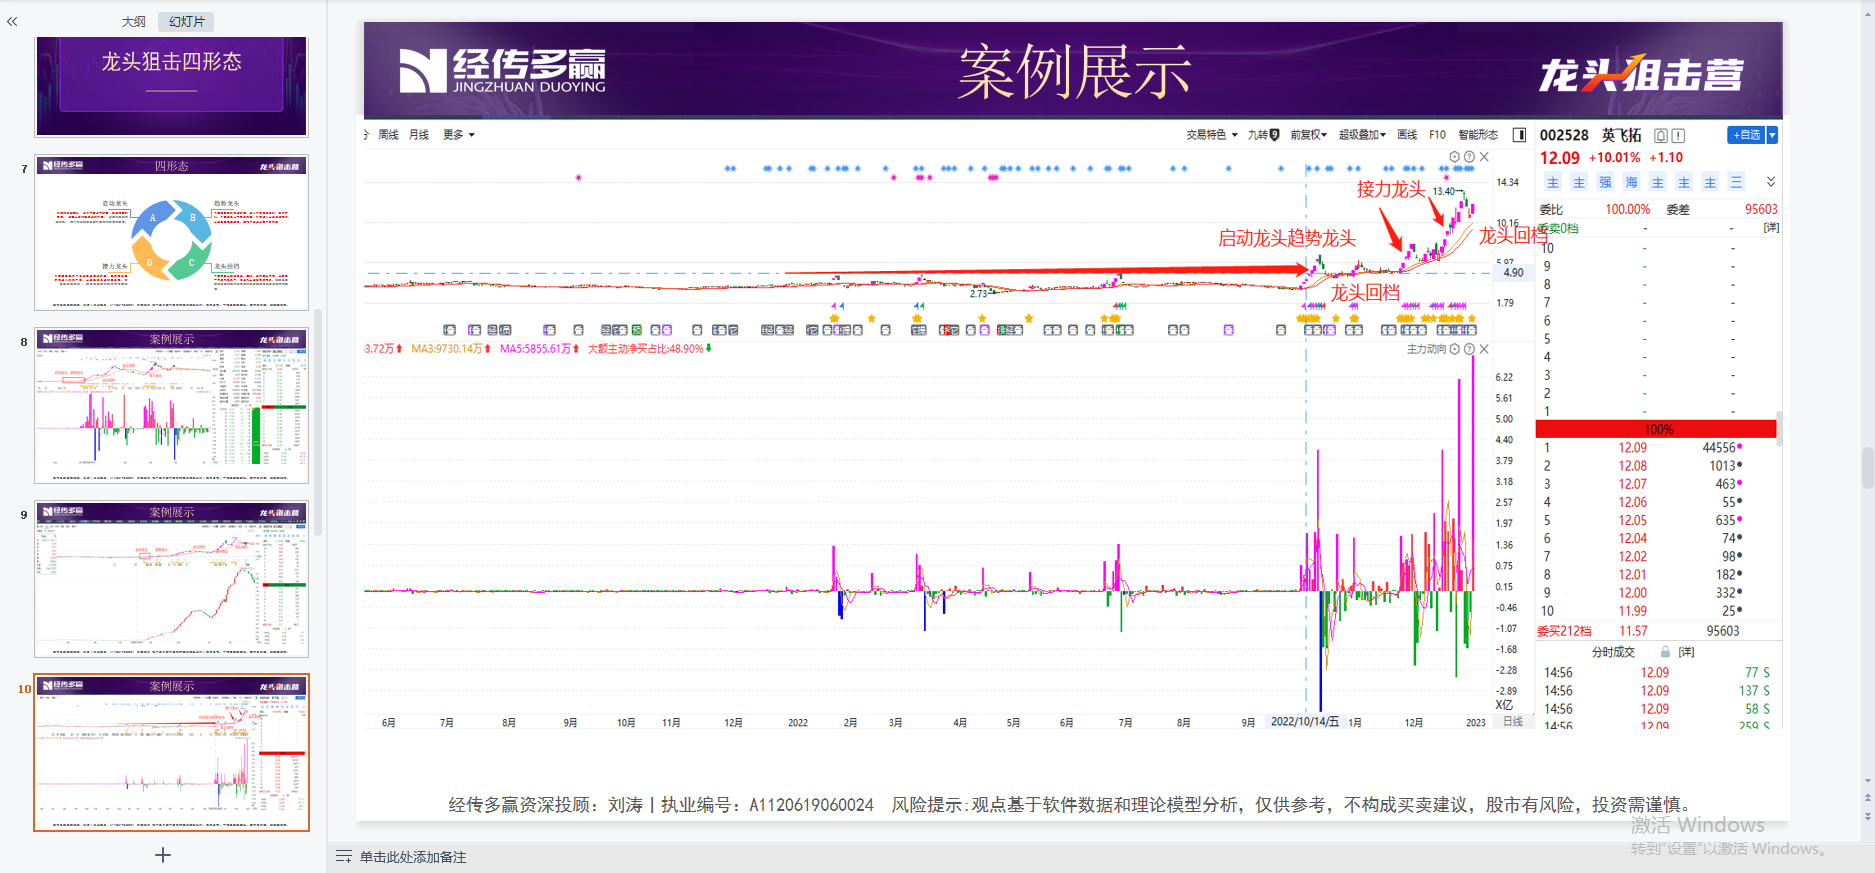Expand the double-chevron below +自选
This screenshot has height=873, width=1875.
pyautogui.click(x=1770, y=182)
